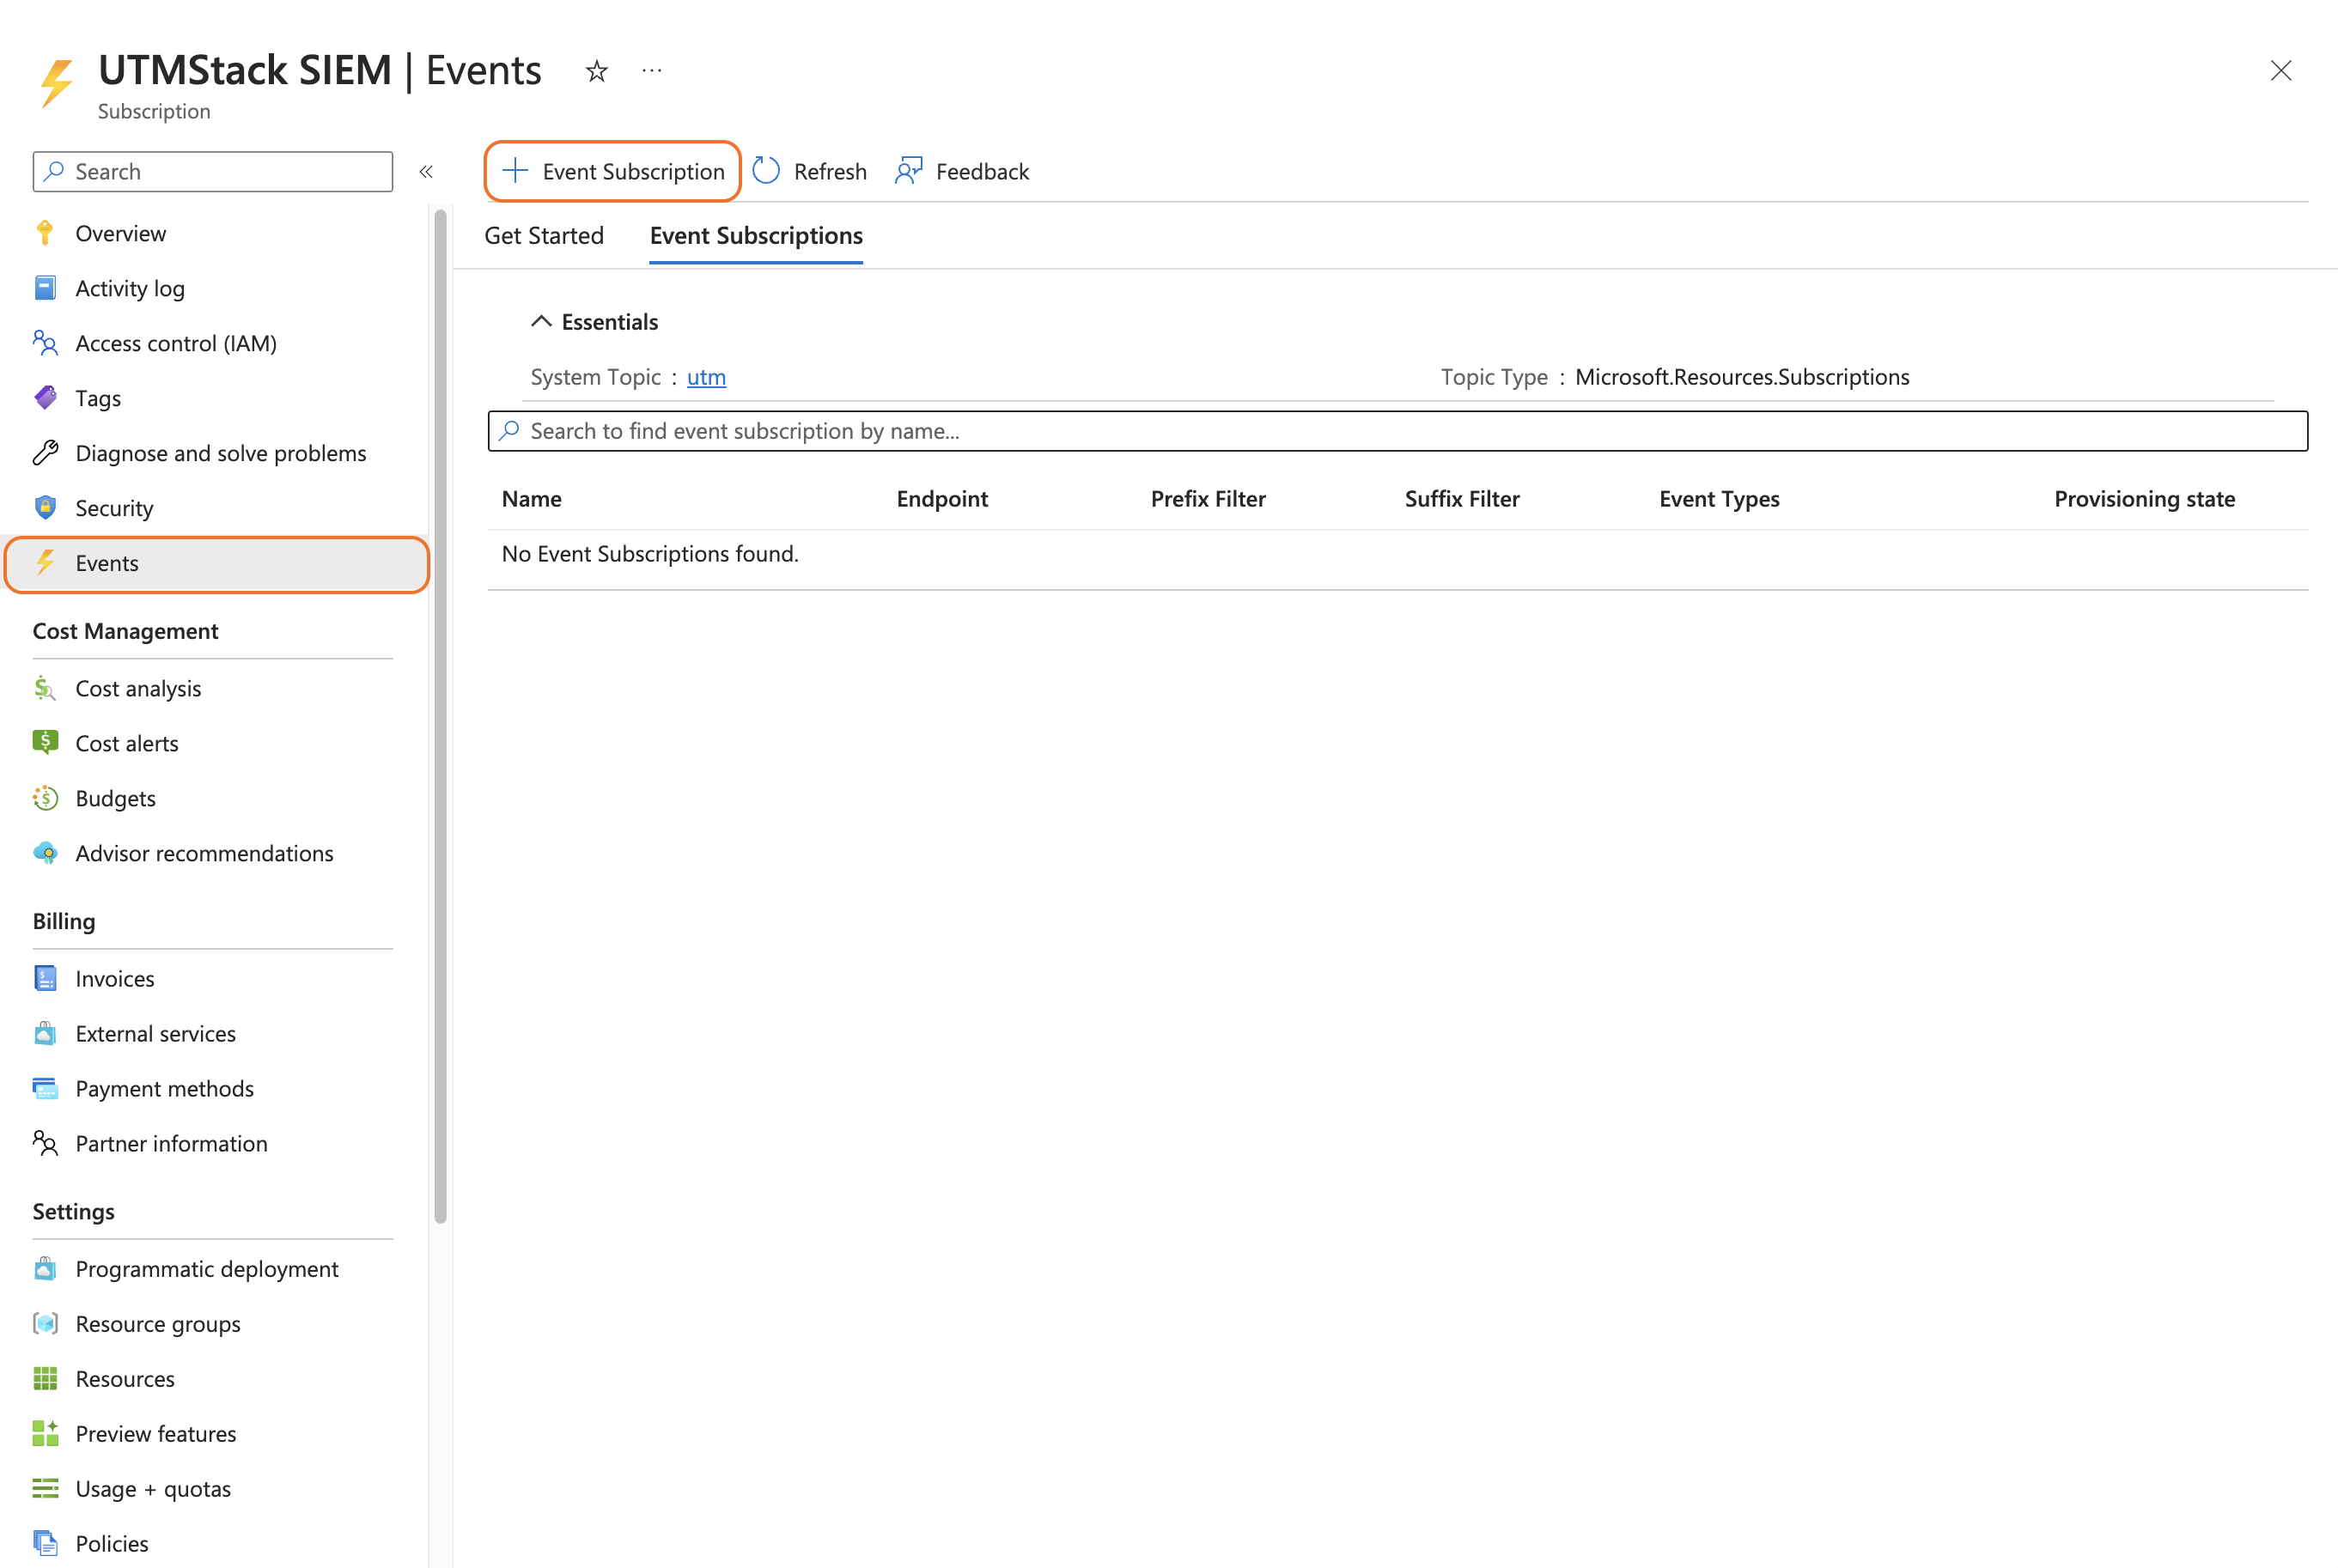Click the Refresh icon in toolbar

pyautogui.click(x=767, y=171)
